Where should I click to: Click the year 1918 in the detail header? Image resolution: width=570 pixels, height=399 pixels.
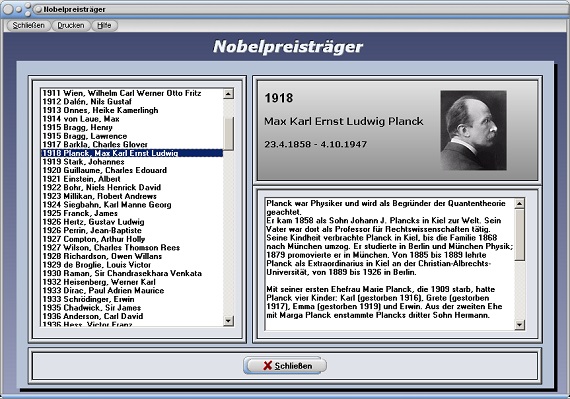[278, 98]
